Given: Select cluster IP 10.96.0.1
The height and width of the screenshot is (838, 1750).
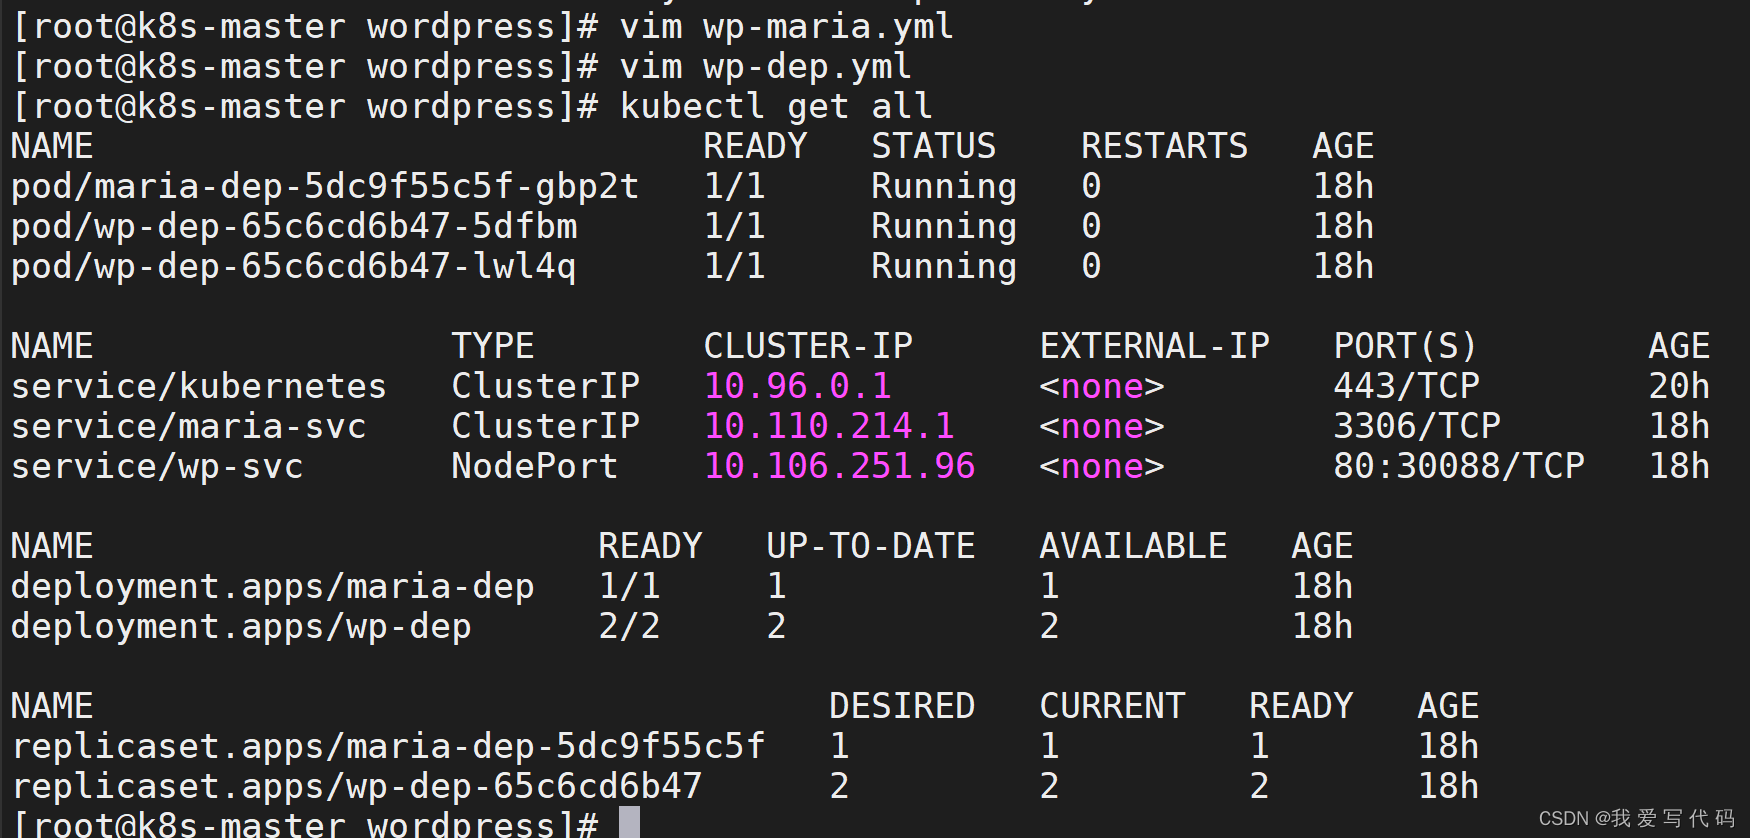Looking at the screenshot, I should point(797,386).
